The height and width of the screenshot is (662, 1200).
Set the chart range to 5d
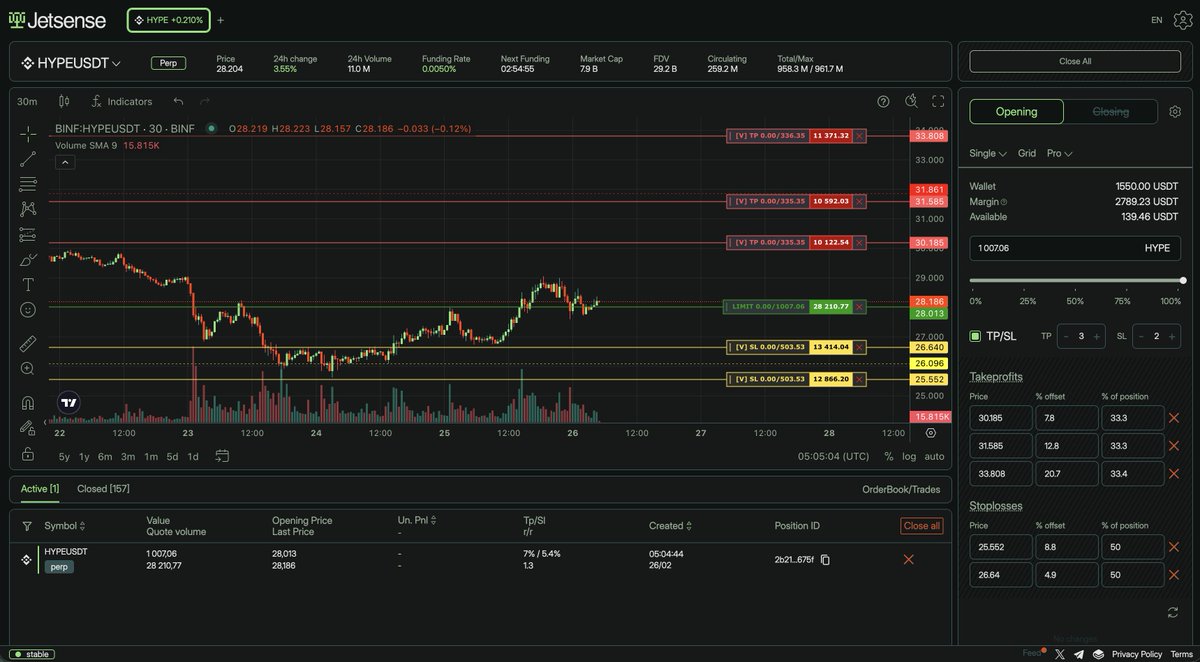point(173,456)
